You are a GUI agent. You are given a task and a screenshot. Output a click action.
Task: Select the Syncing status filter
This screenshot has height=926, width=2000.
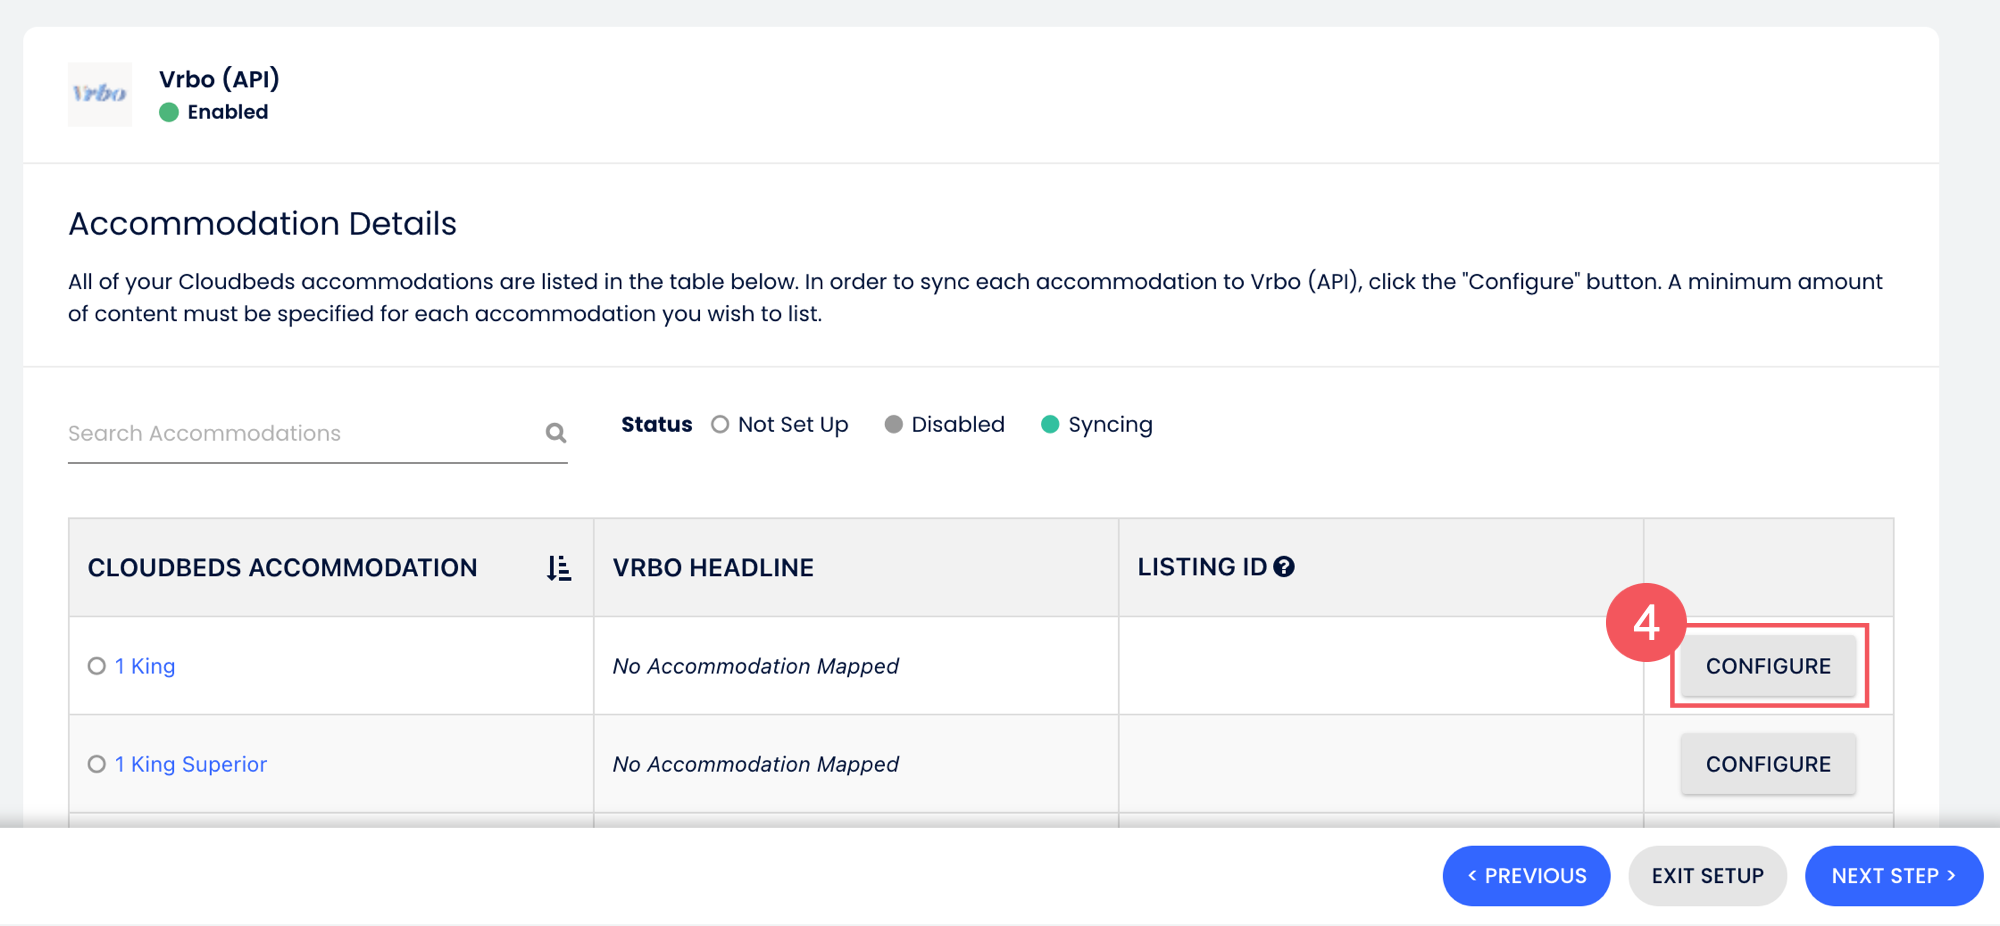[1050, 425]
